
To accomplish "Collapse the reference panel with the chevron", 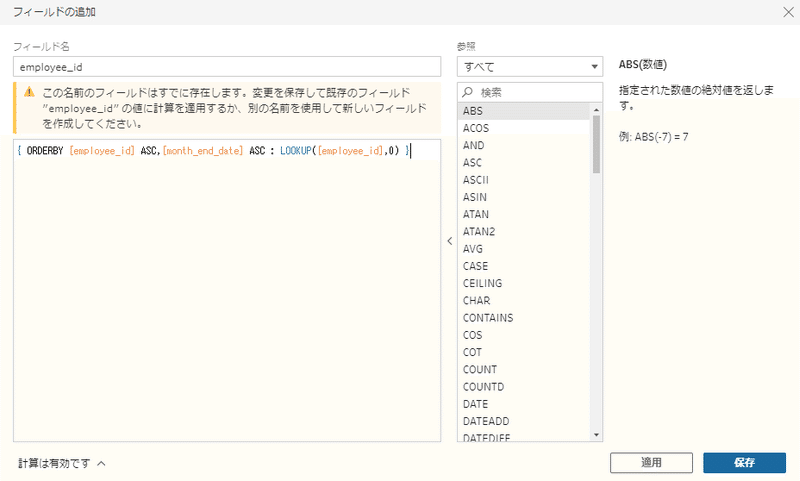I will 449,241.
